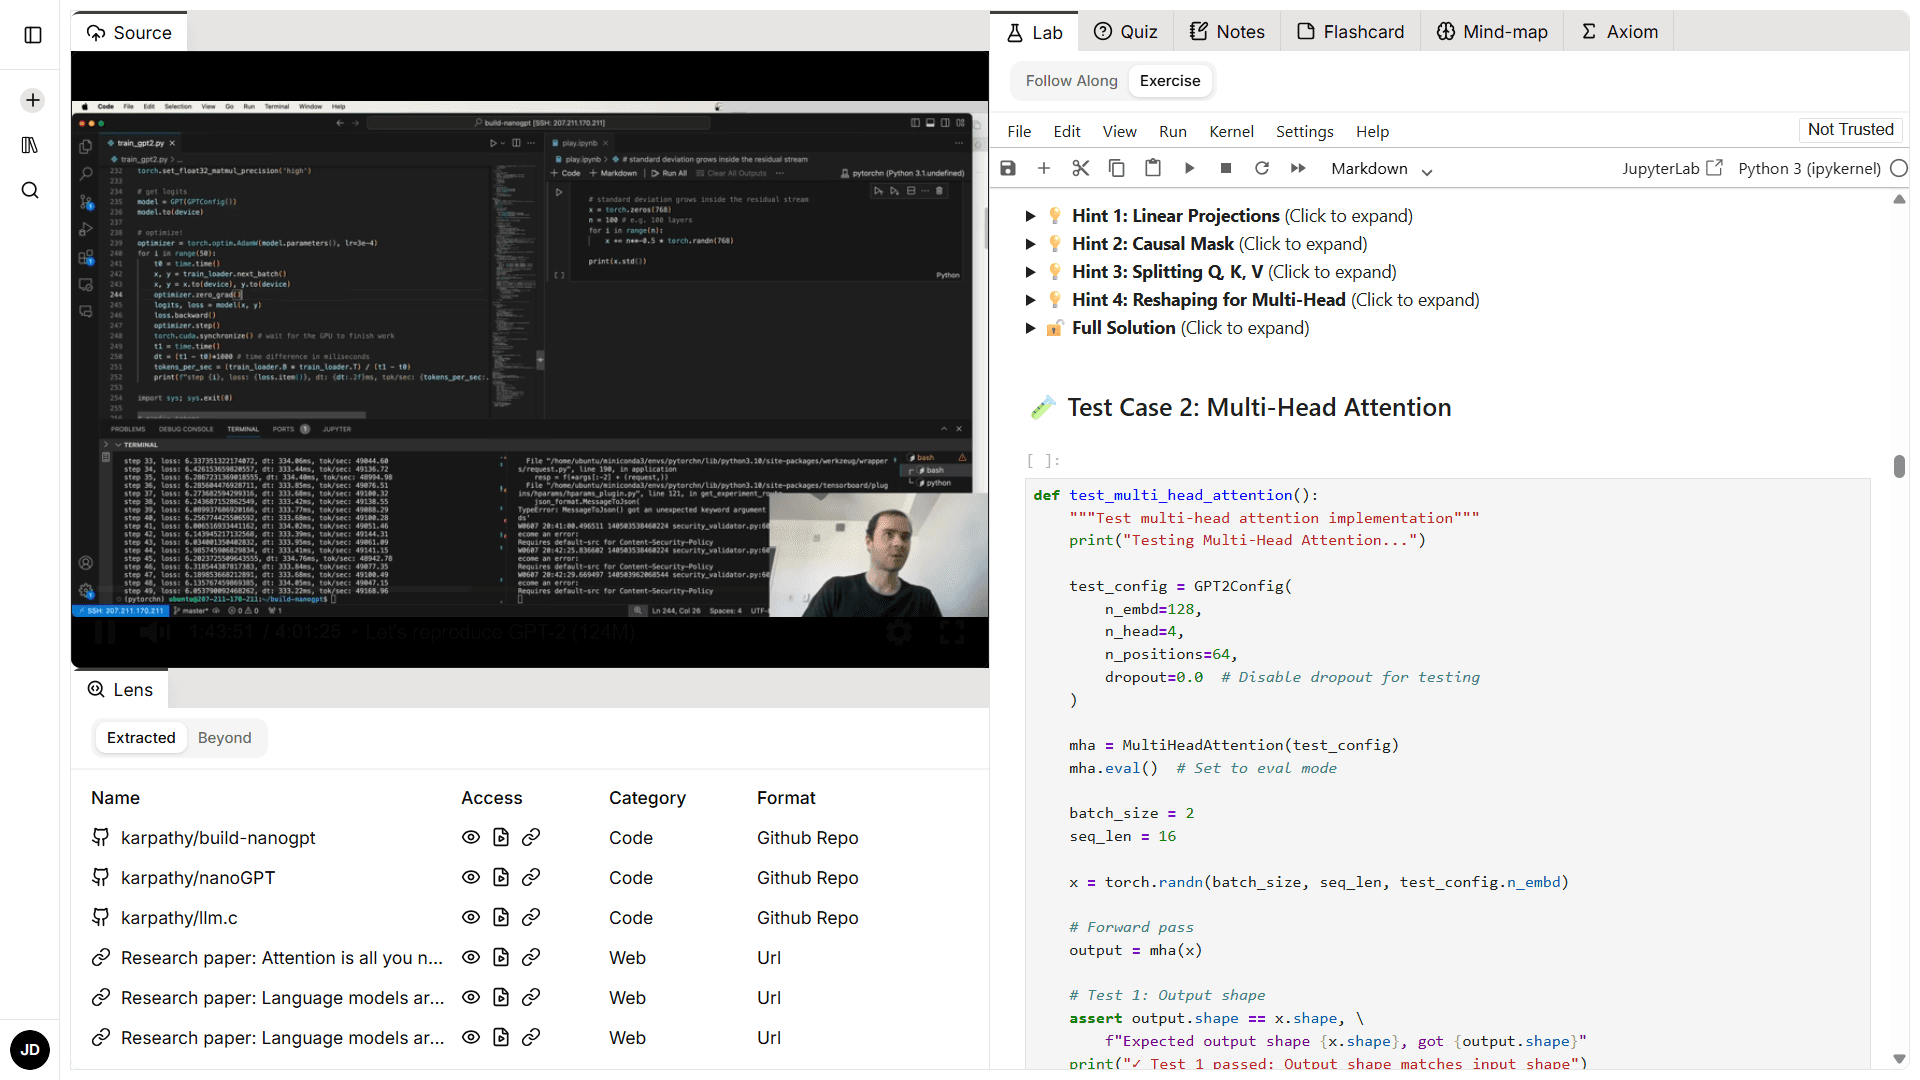The image size is (1920, 1080).
Task: Open document icon for karpathy/build-nanogpt
Action: (x=501, y=837)
